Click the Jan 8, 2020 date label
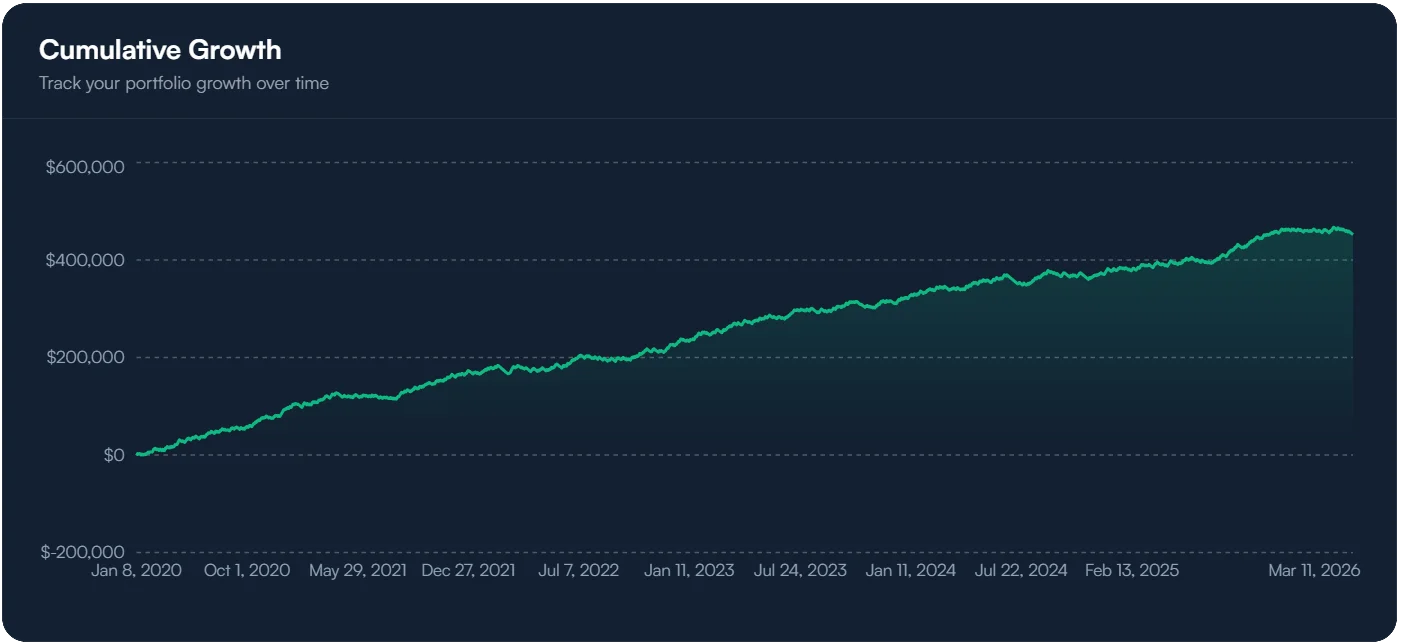 136,570
